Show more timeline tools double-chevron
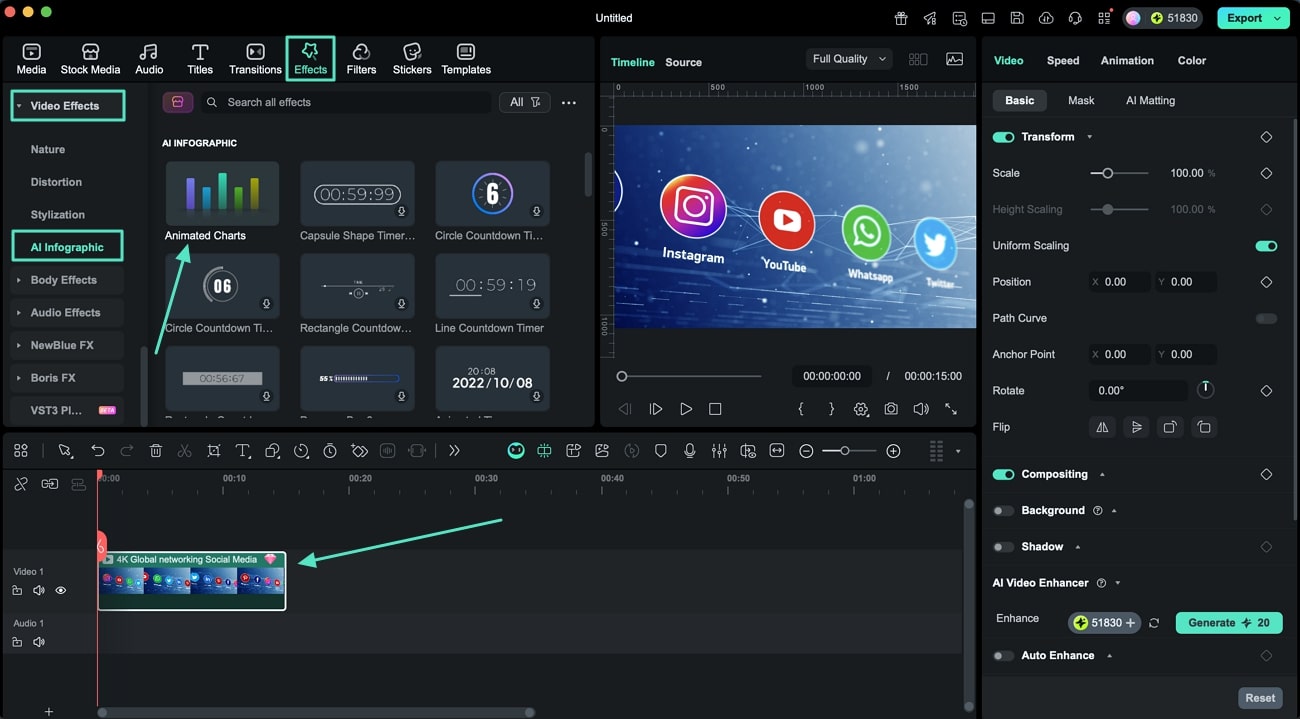The image size is (1300, 719). point(454,451)
